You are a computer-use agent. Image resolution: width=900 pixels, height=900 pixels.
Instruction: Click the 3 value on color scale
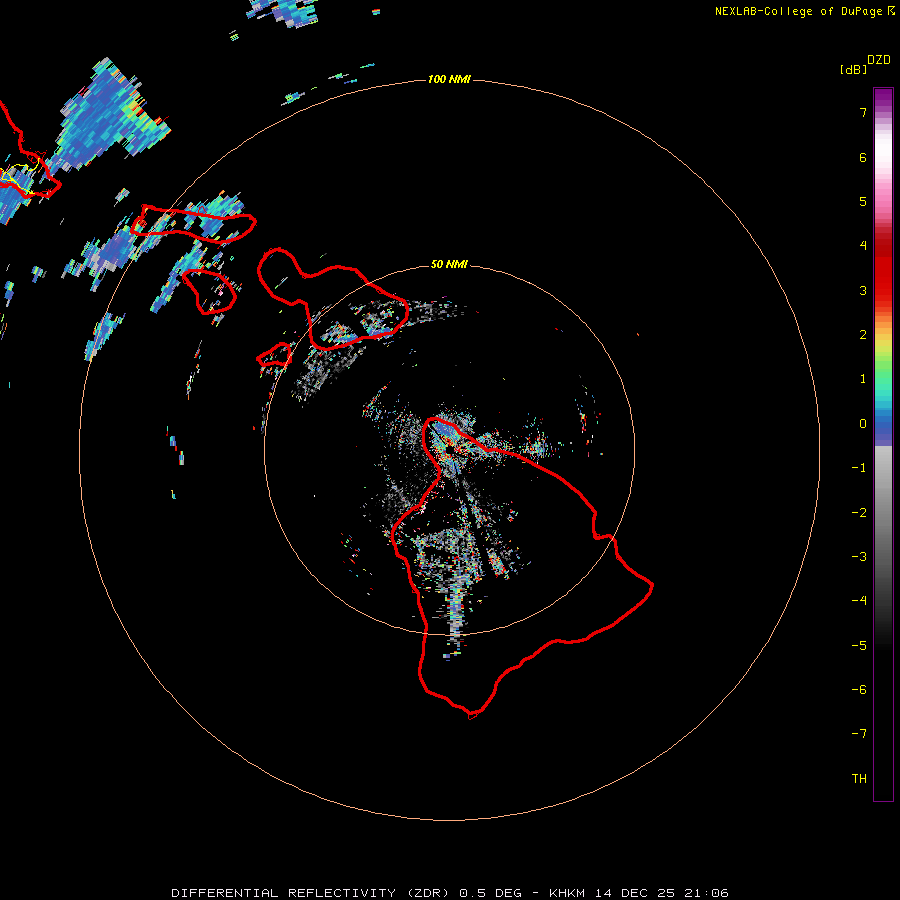pos(863,290)
